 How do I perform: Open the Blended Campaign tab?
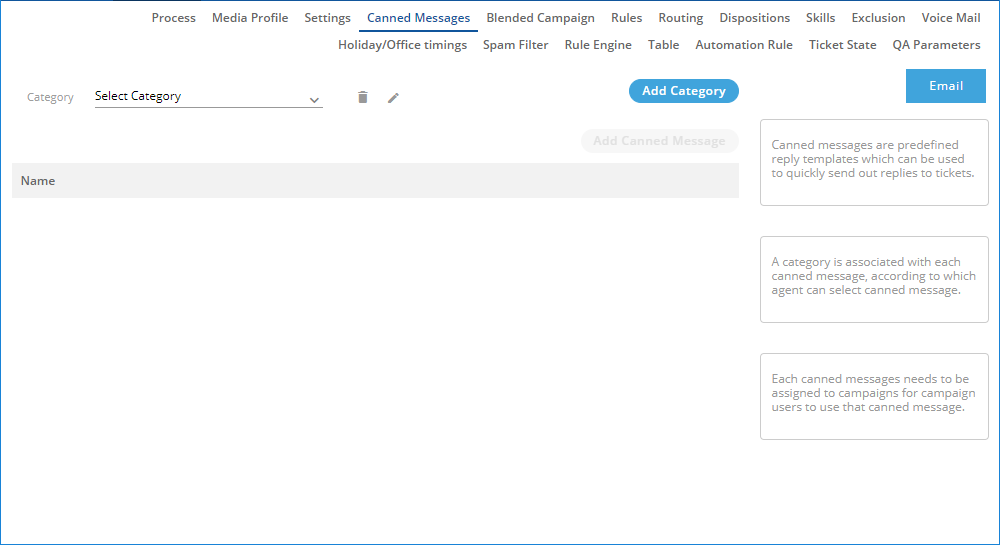(540, 18)
